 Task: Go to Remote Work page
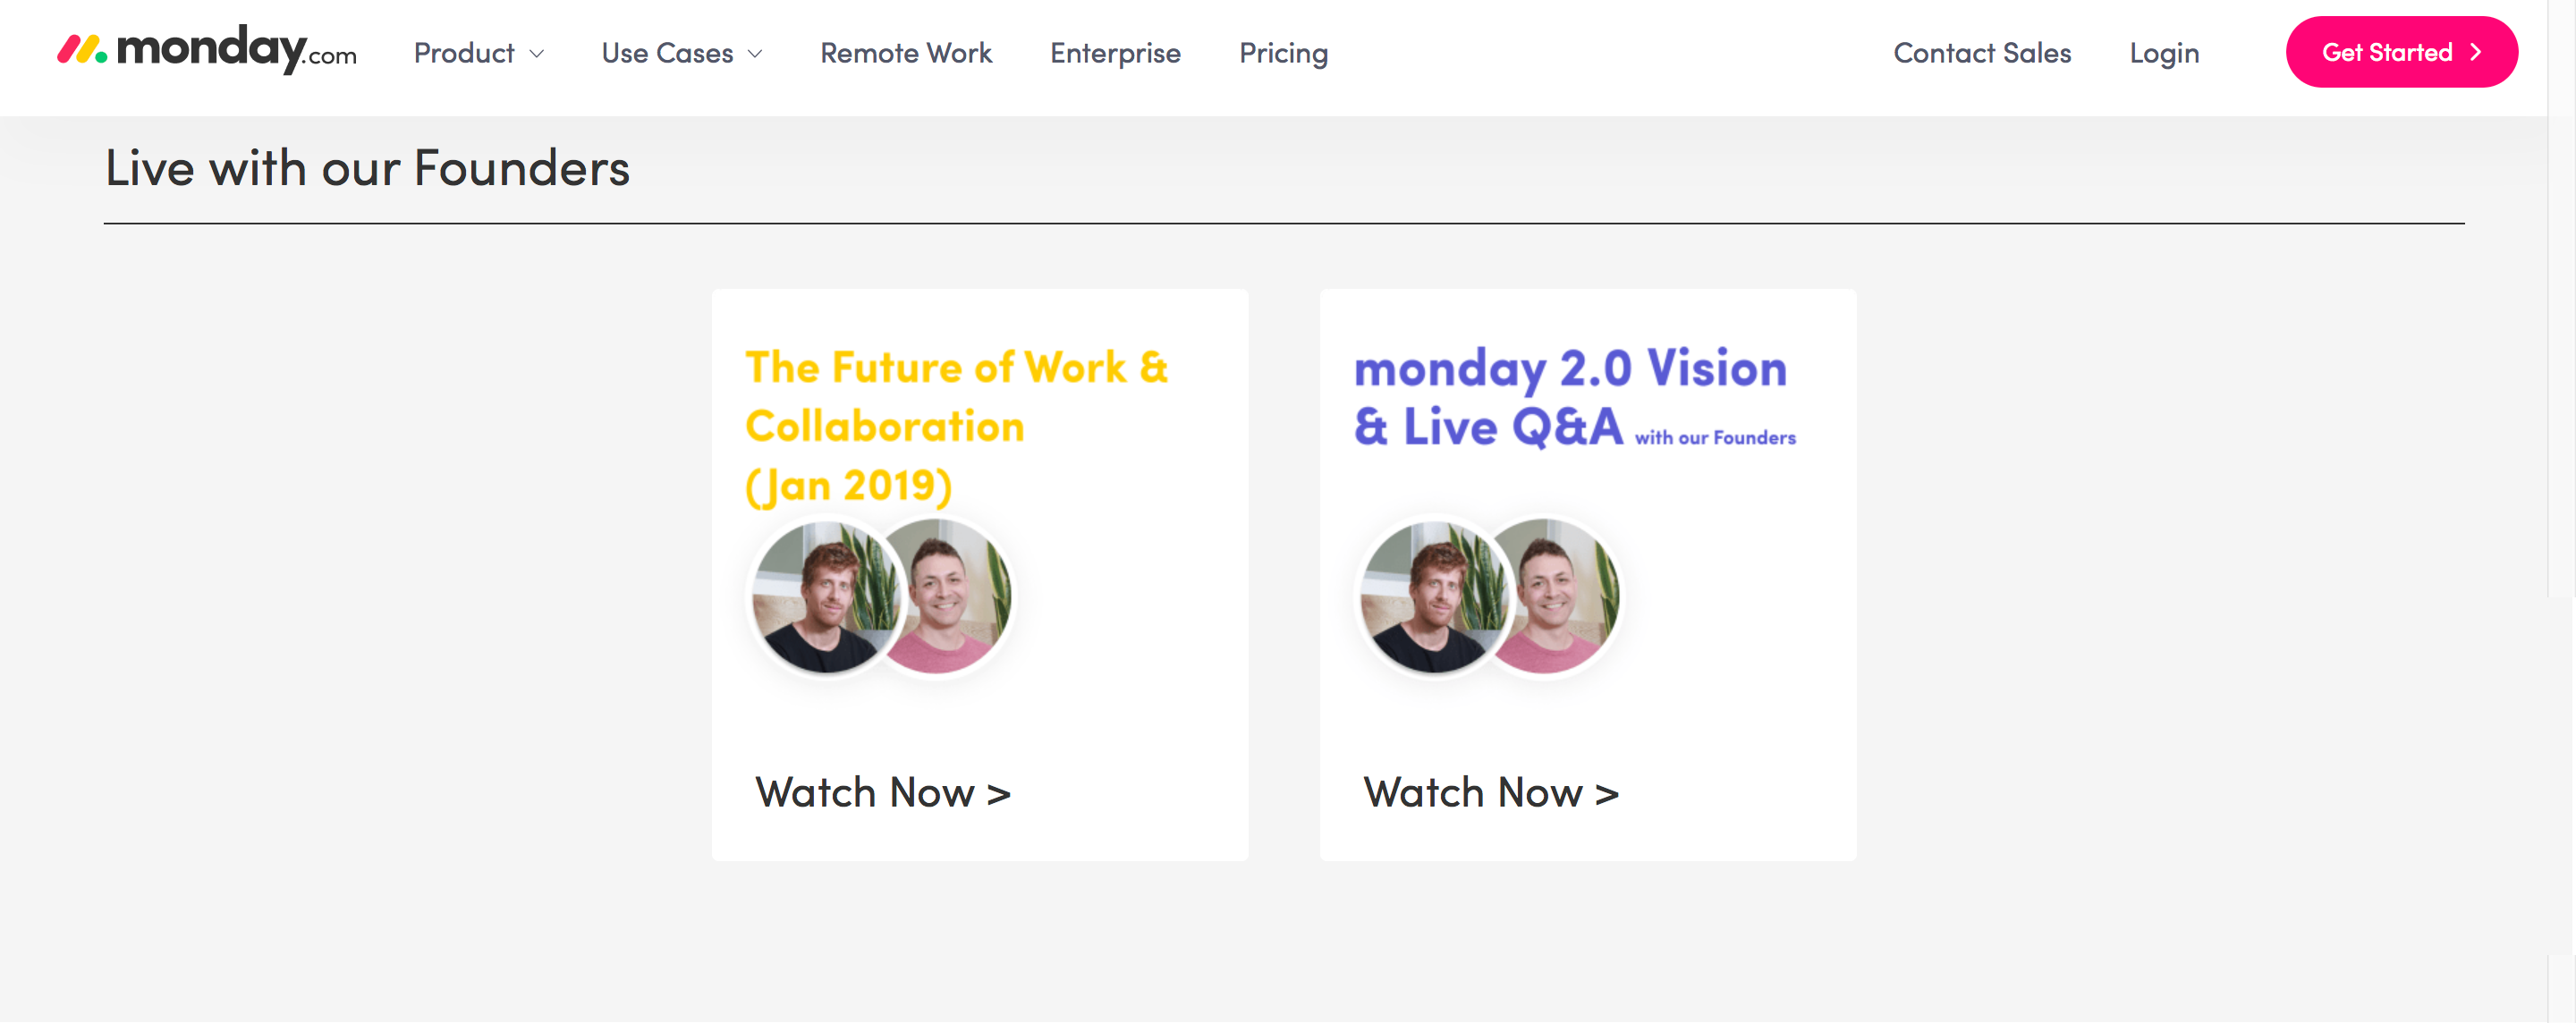(906, 53)
